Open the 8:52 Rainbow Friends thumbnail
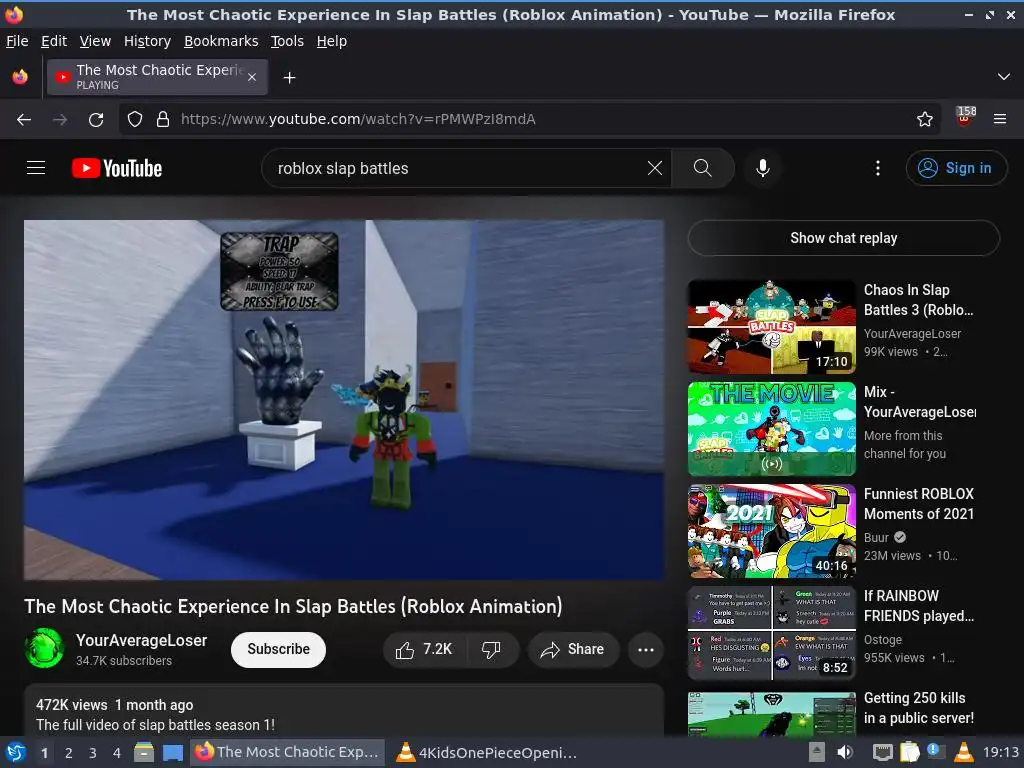 point(772,633)
